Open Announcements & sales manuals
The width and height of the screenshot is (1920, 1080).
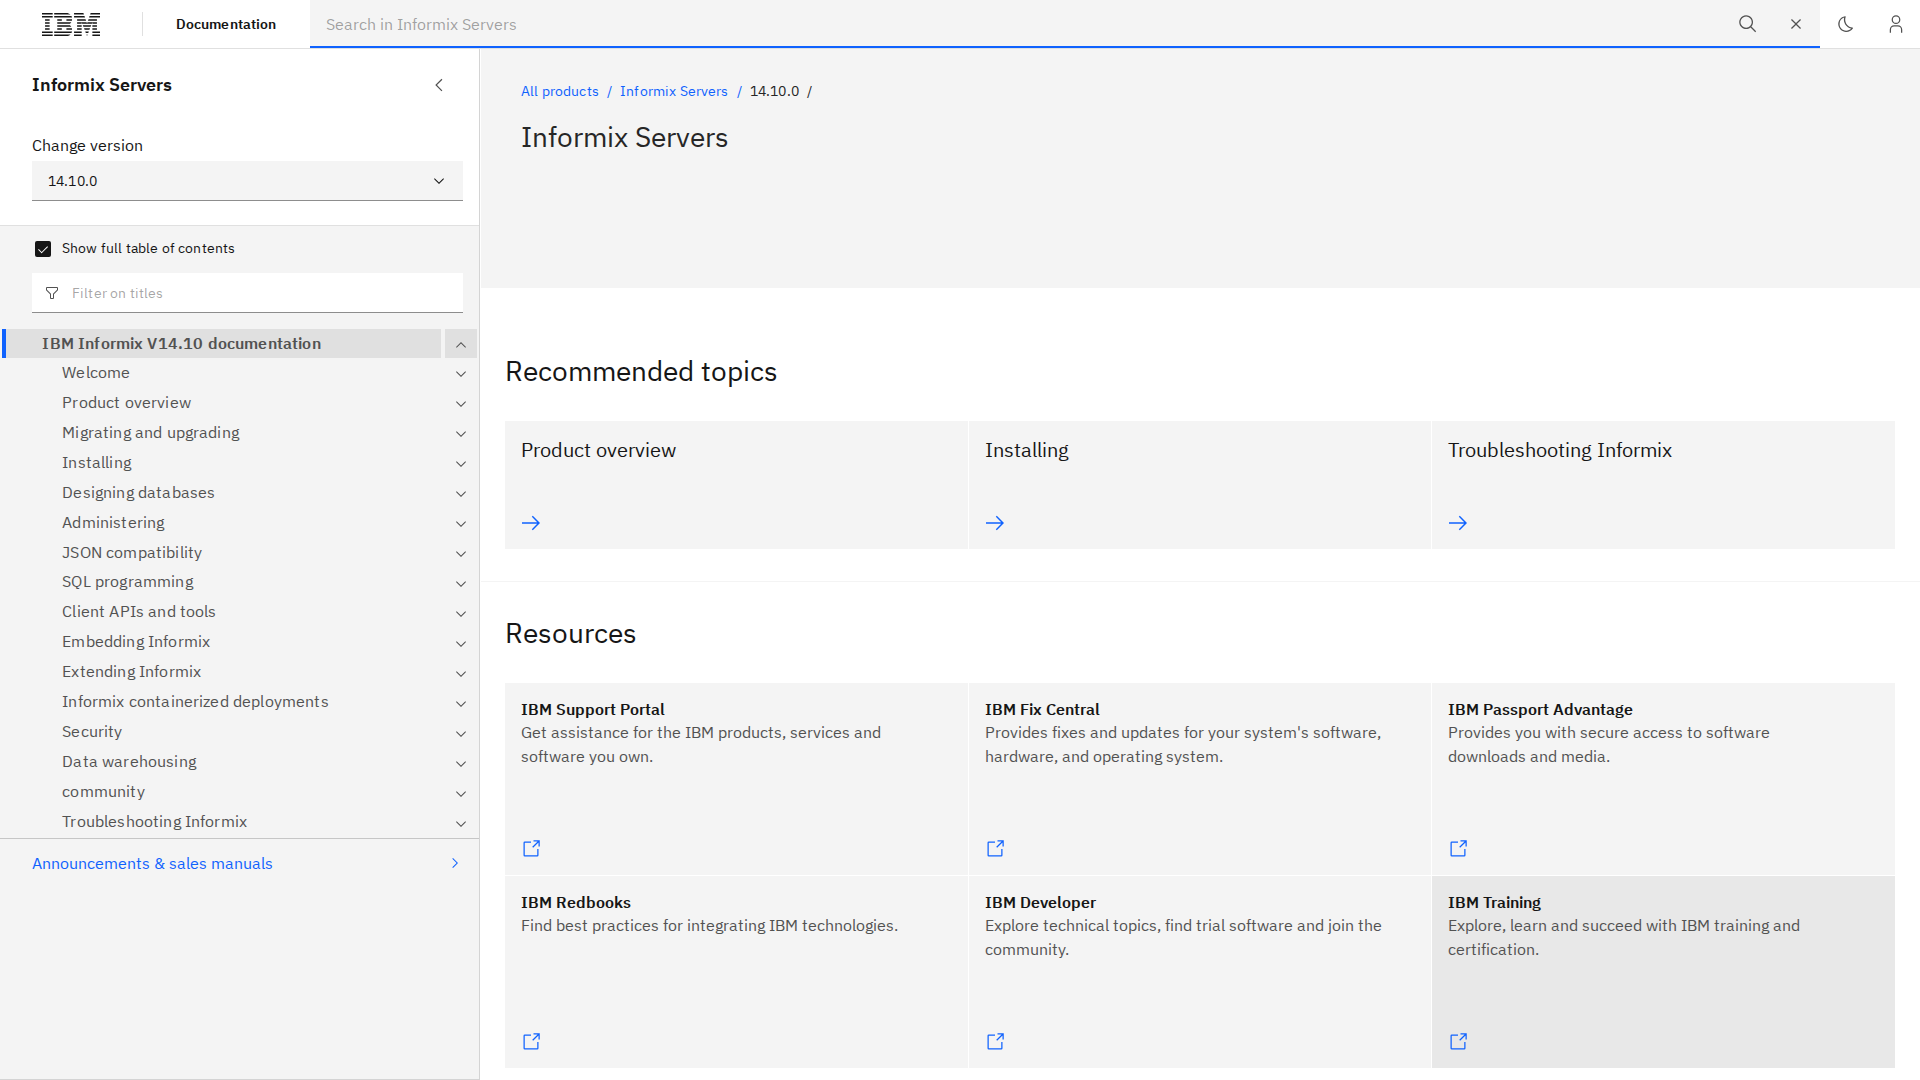[152, 863]
